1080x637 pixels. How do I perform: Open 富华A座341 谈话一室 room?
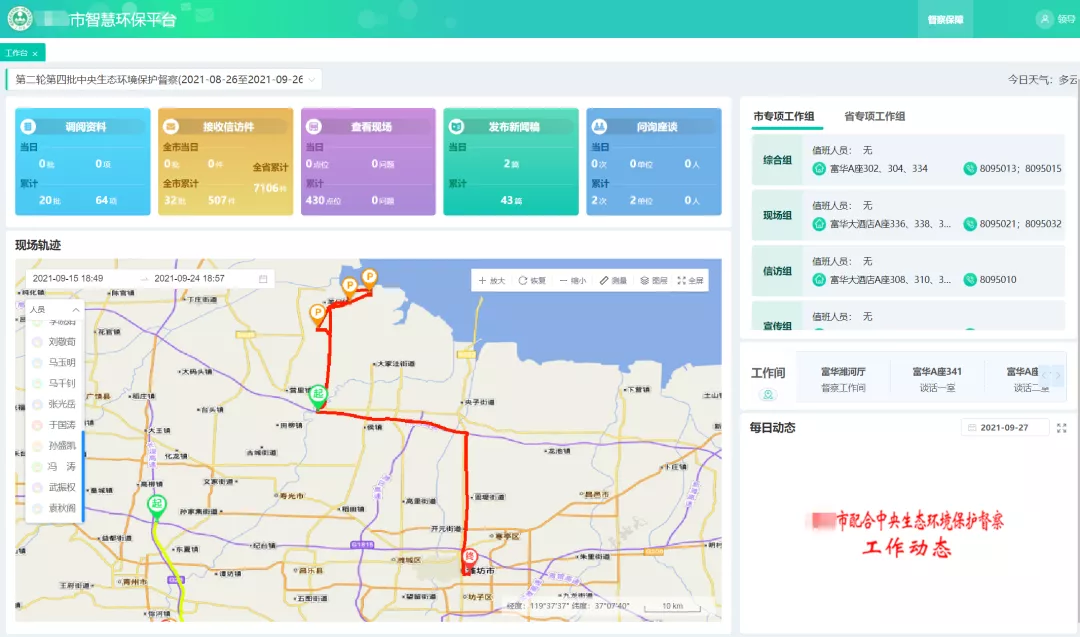click(937, 379)
